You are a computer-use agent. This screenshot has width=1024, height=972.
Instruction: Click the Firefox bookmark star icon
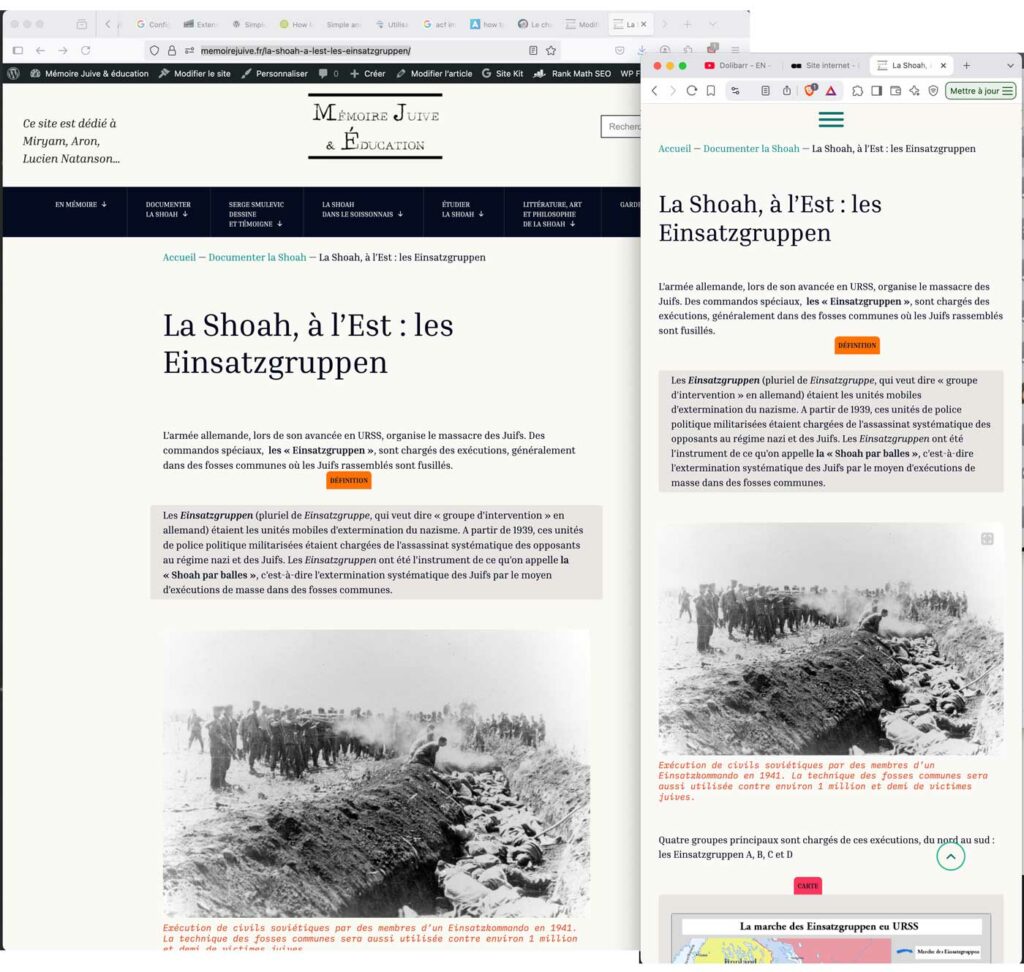[x=551, y=50]
